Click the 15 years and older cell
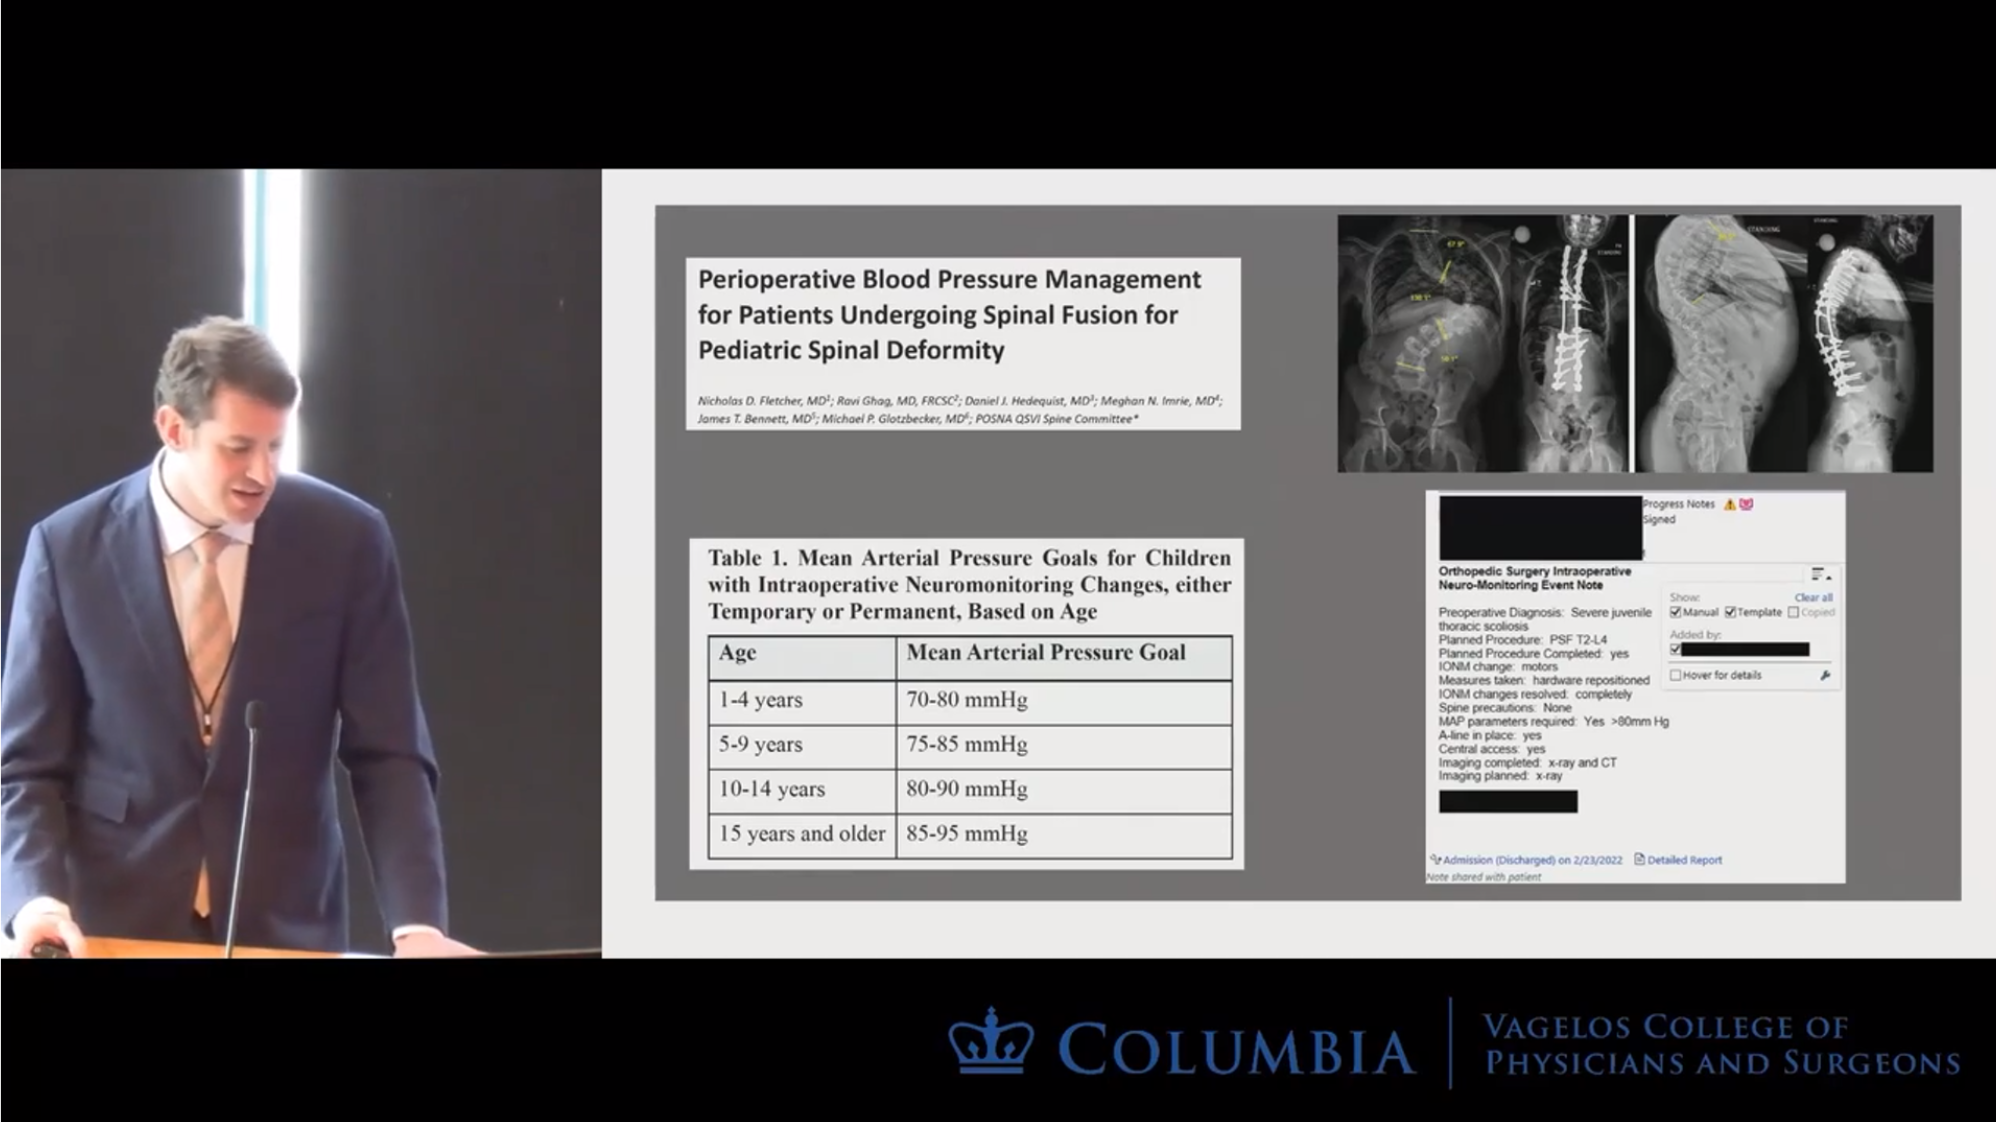The image size is (1996, 1122). click(x=802, y=835)
